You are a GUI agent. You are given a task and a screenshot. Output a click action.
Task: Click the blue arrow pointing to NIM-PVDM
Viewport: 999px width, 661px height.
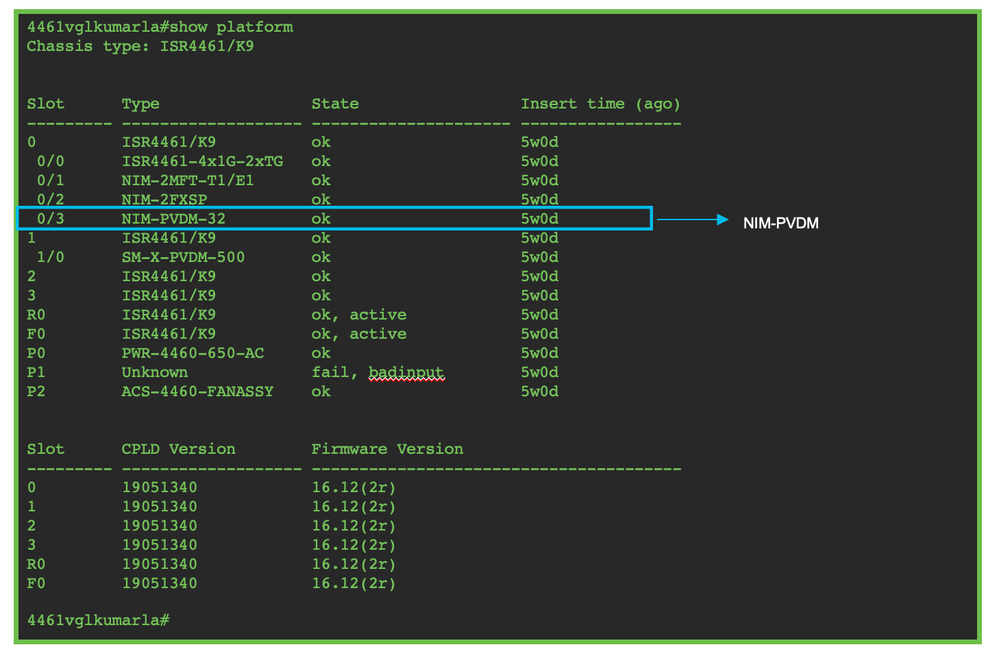coord(693,220)
